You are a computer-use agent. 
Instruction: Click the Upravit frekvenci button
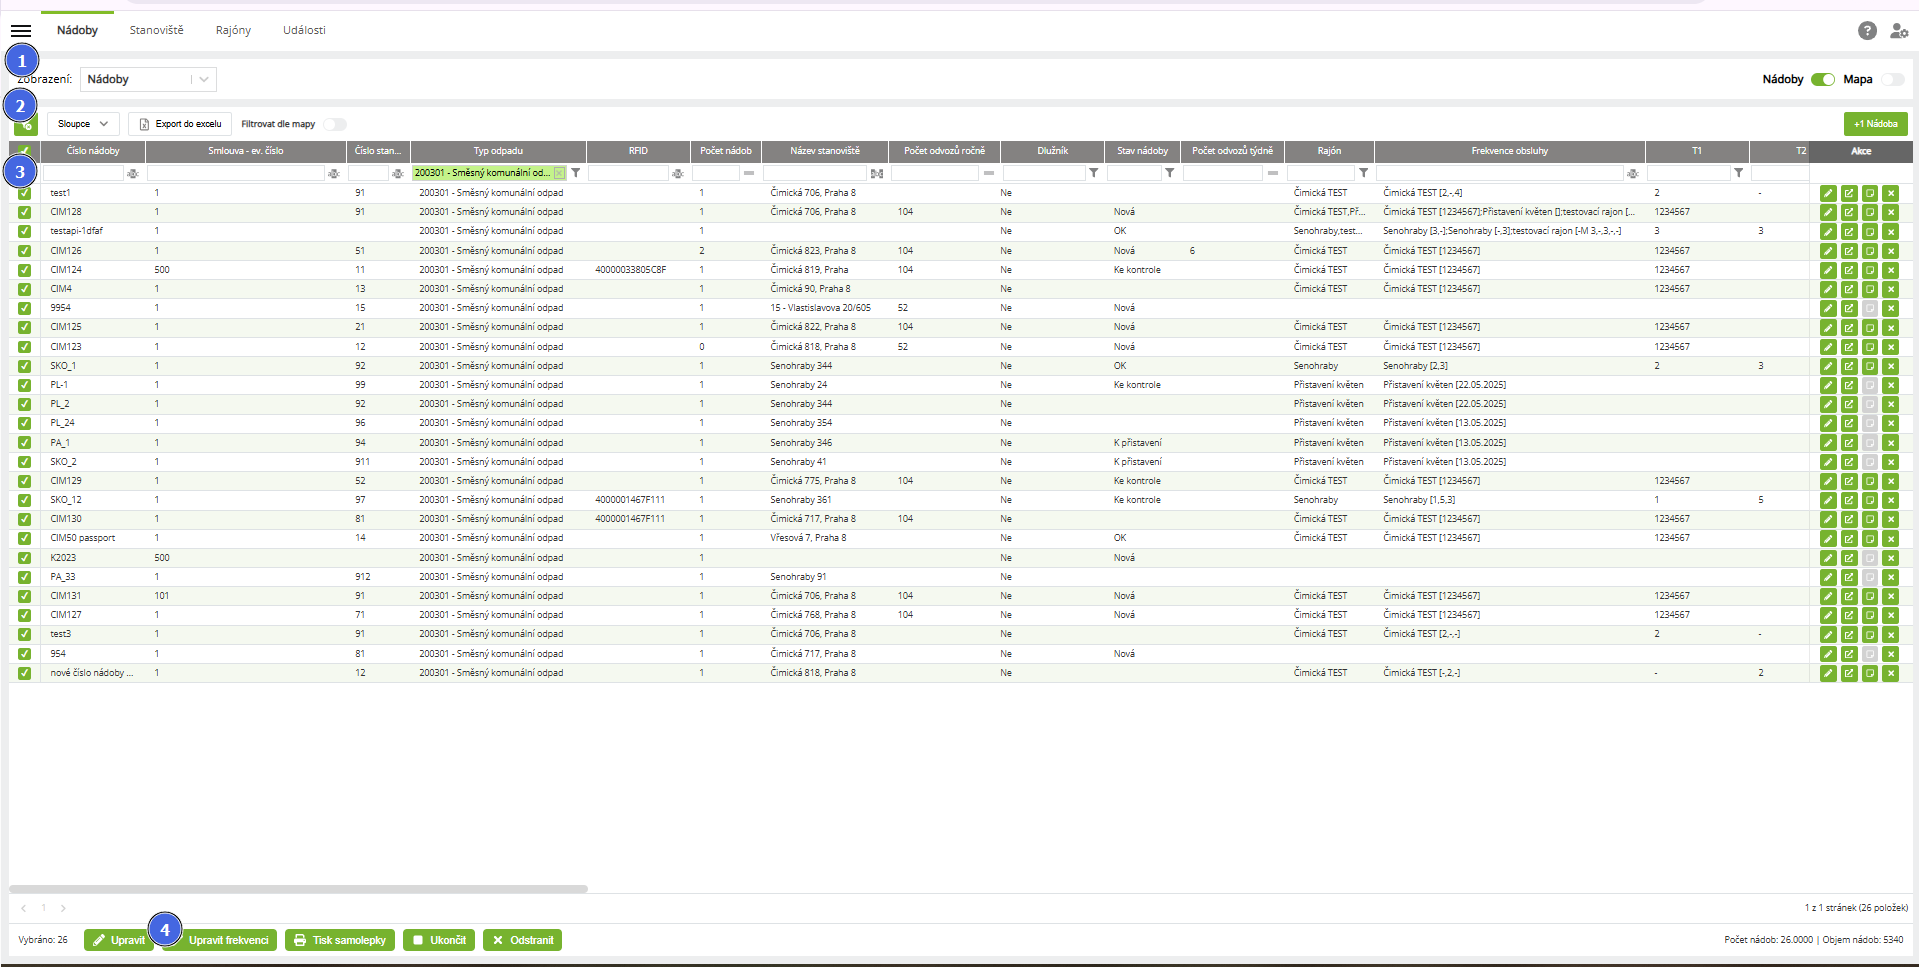click(x=220, y=940)
